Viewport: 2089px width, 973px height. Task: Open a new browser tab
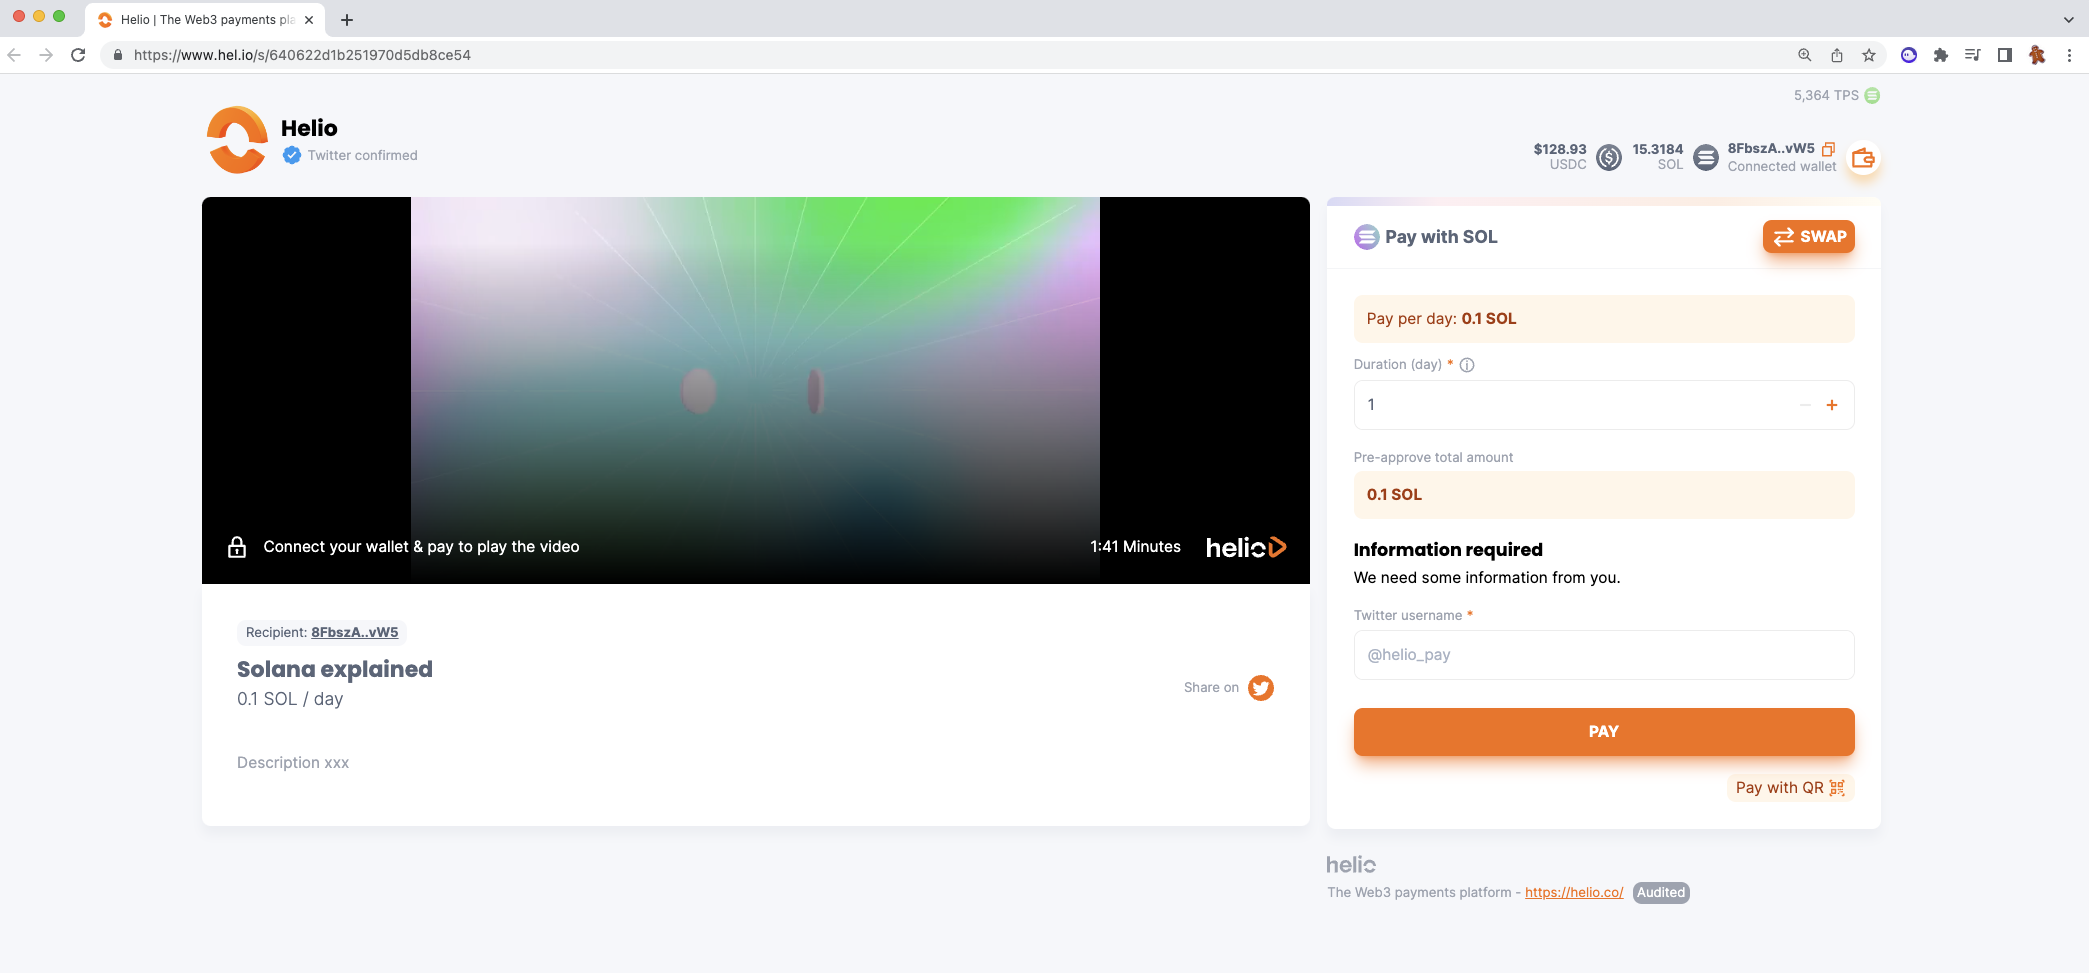tap(347, 20)
